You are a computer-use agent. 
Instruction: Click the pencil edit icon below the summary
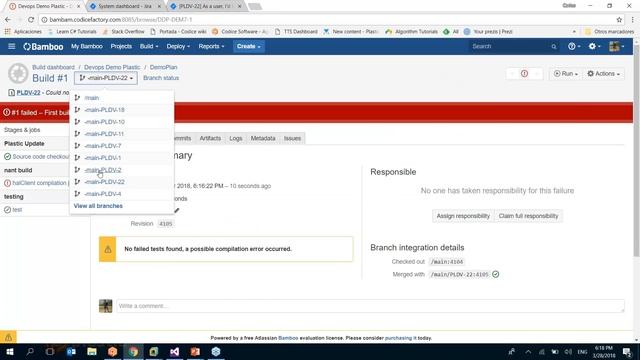(x=177, y=211)
